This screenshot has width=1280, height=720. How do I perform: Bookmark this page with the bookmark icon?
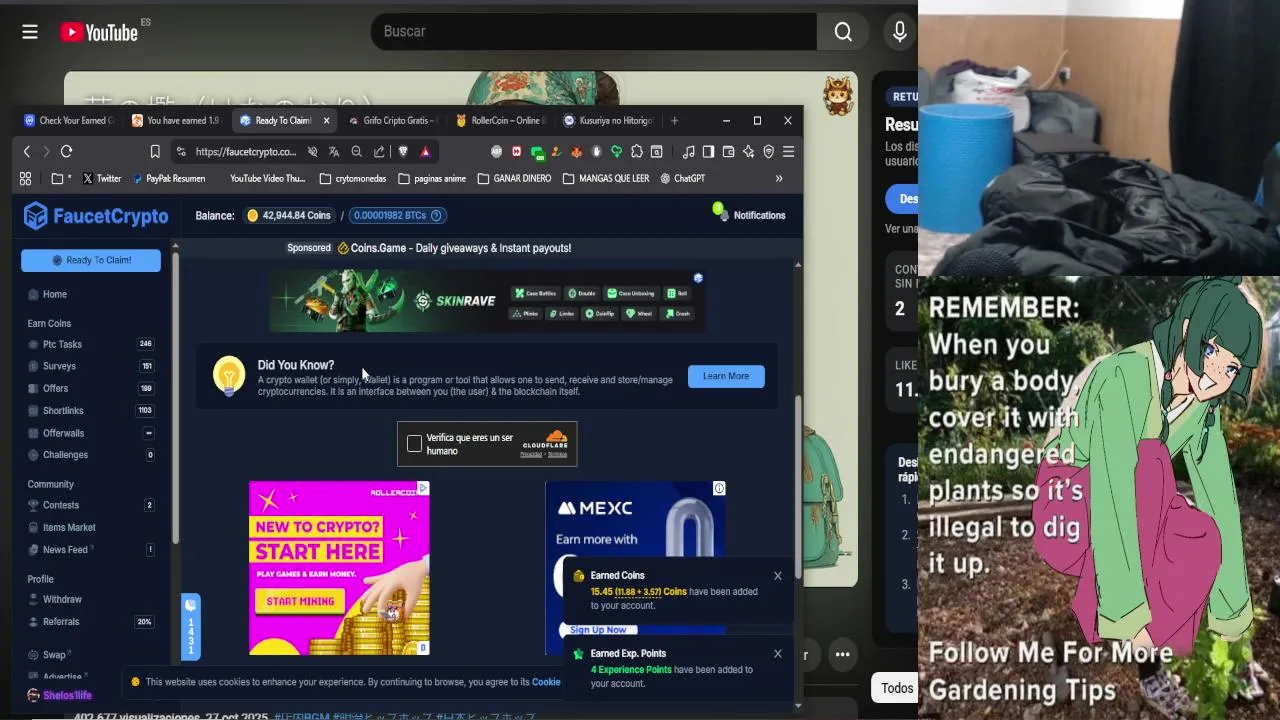coord(155,152)
